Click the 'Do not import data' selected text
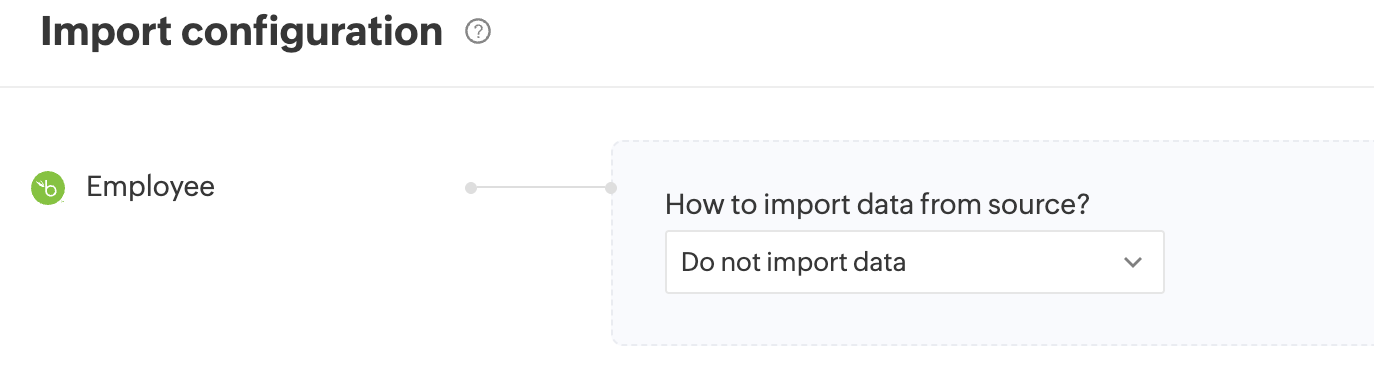Screen dimensions: 1374x374 793,263
